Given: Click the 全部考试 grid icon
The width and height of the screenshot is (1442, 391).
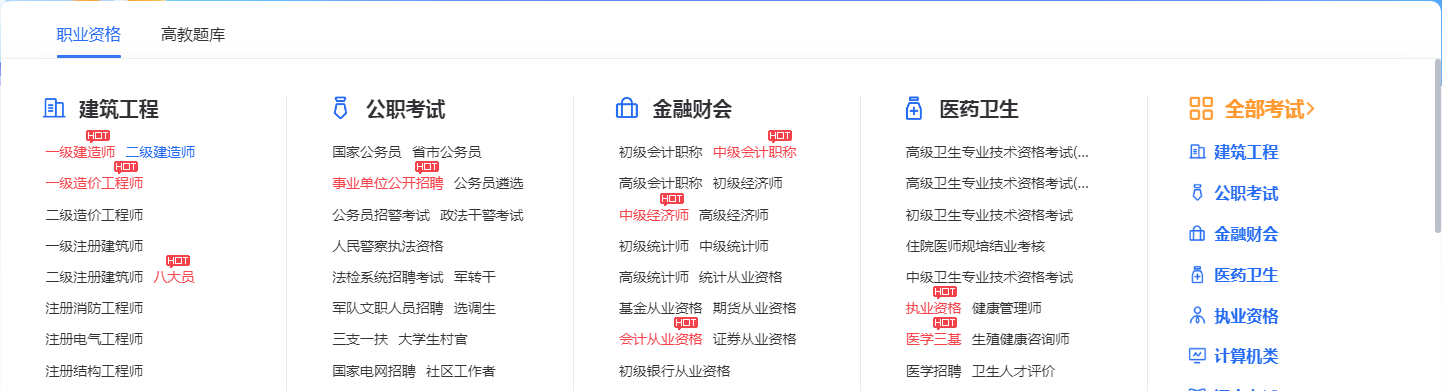Looking at the screenshot, I should (x=1201, y=109).
